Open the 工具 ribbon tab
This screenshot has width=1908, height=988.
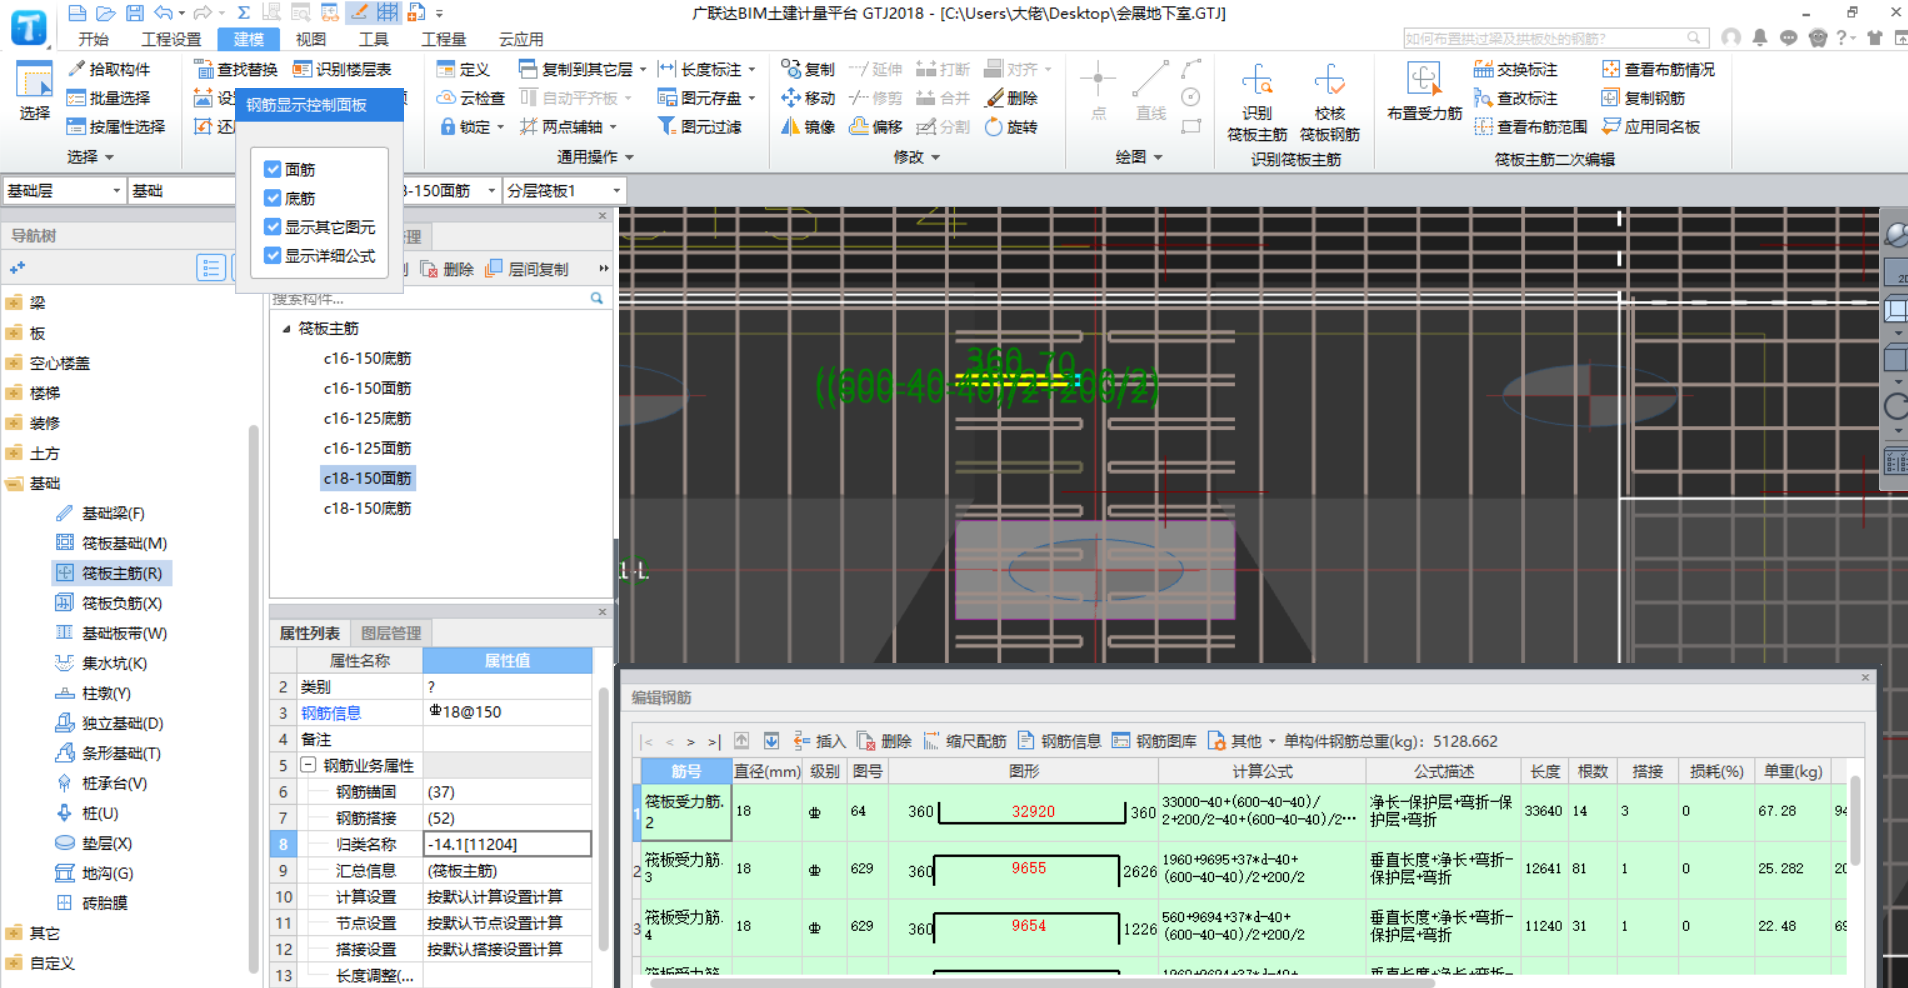coord(373,39)
